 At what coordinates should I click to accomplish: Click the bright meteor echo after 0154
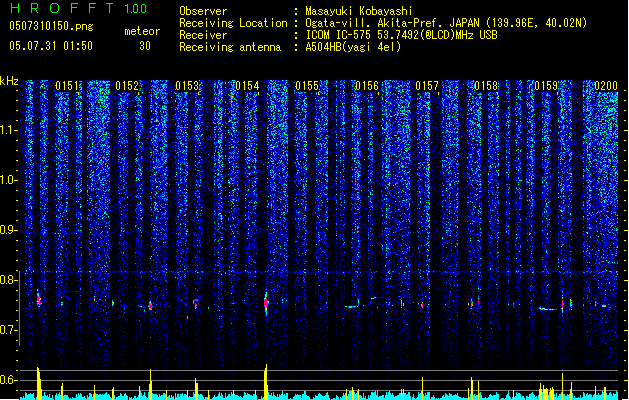point(266,302)
